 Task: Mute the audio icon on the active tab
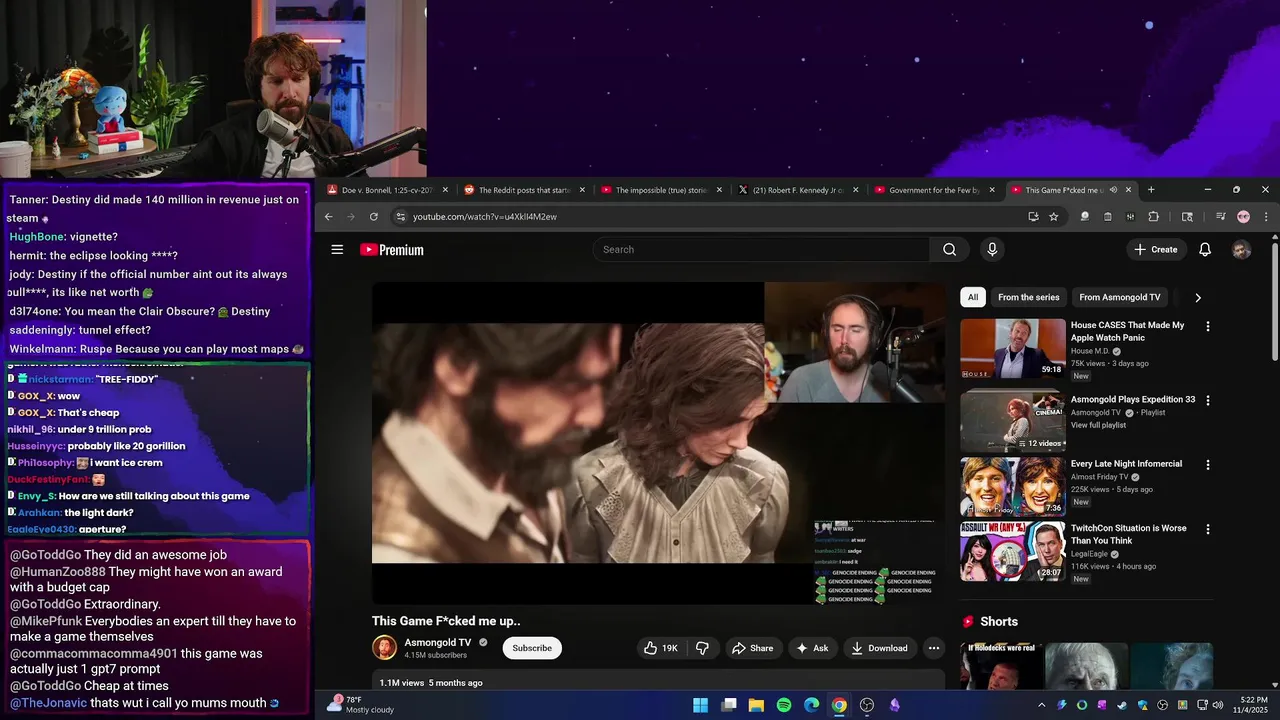(x=1113, y=190)
